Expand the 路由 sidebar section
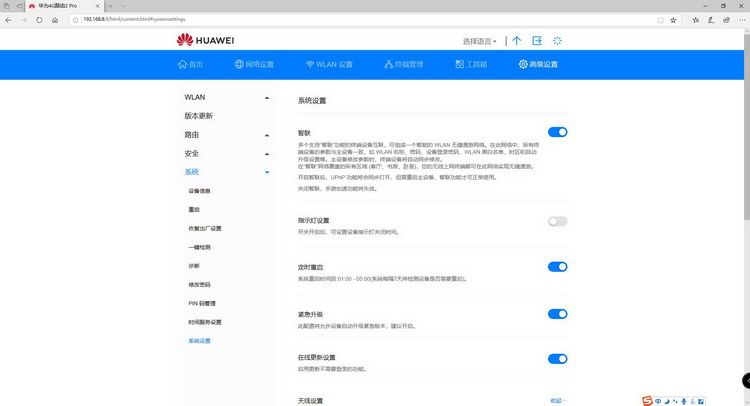 tap(227, 135)
